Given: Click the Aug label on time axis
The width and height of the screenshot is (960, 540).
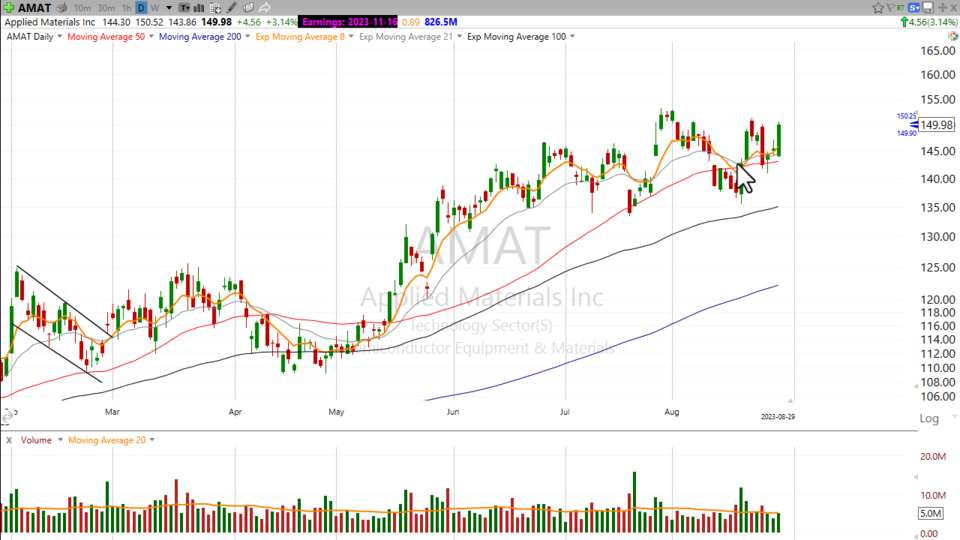Looking at the screenshot, I should tap(672, 412).
